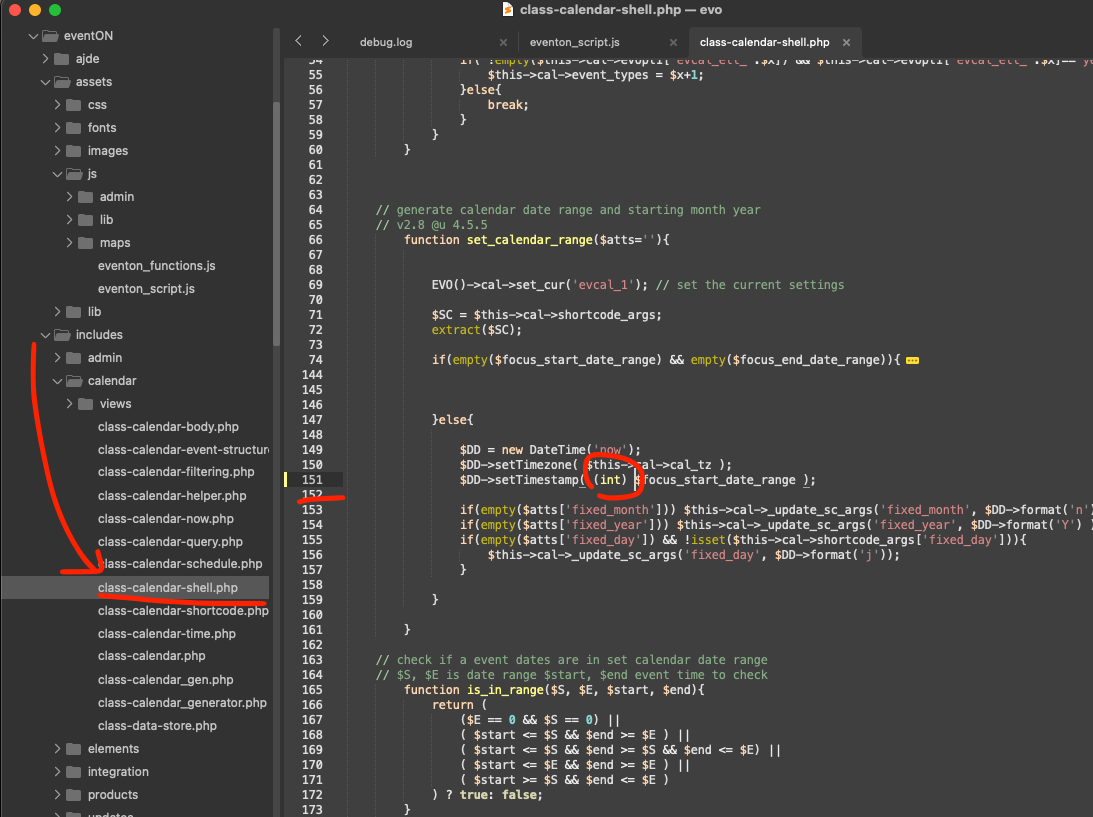Select the class-calendar-shell.php tab
The image size is (1093, 817).
(x=765, y=42)
